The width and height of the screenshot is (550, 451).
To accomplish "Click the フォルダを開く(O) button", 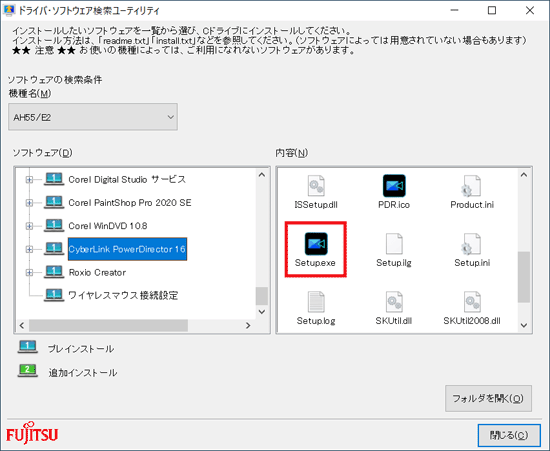I will point(488,398).
